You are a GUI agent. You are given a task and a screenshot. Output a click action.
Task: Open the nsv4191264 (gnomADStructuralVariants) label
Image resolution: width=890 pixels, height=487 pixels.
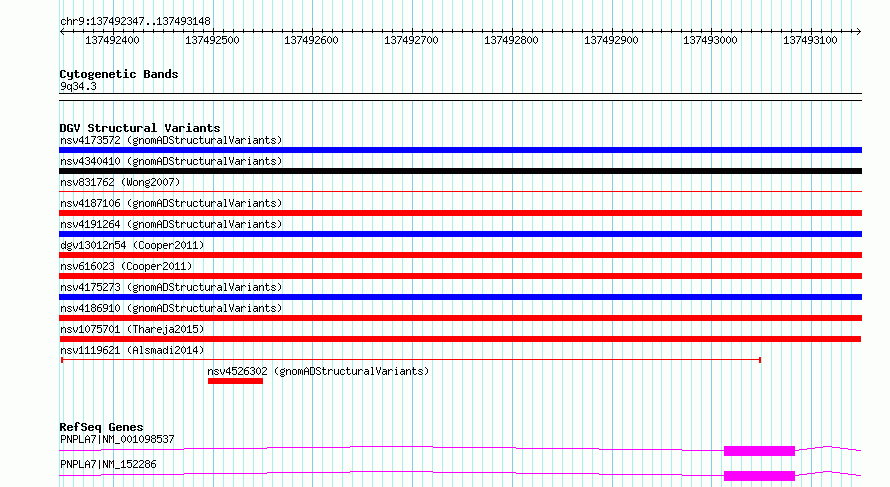click(x=171, y=224)
